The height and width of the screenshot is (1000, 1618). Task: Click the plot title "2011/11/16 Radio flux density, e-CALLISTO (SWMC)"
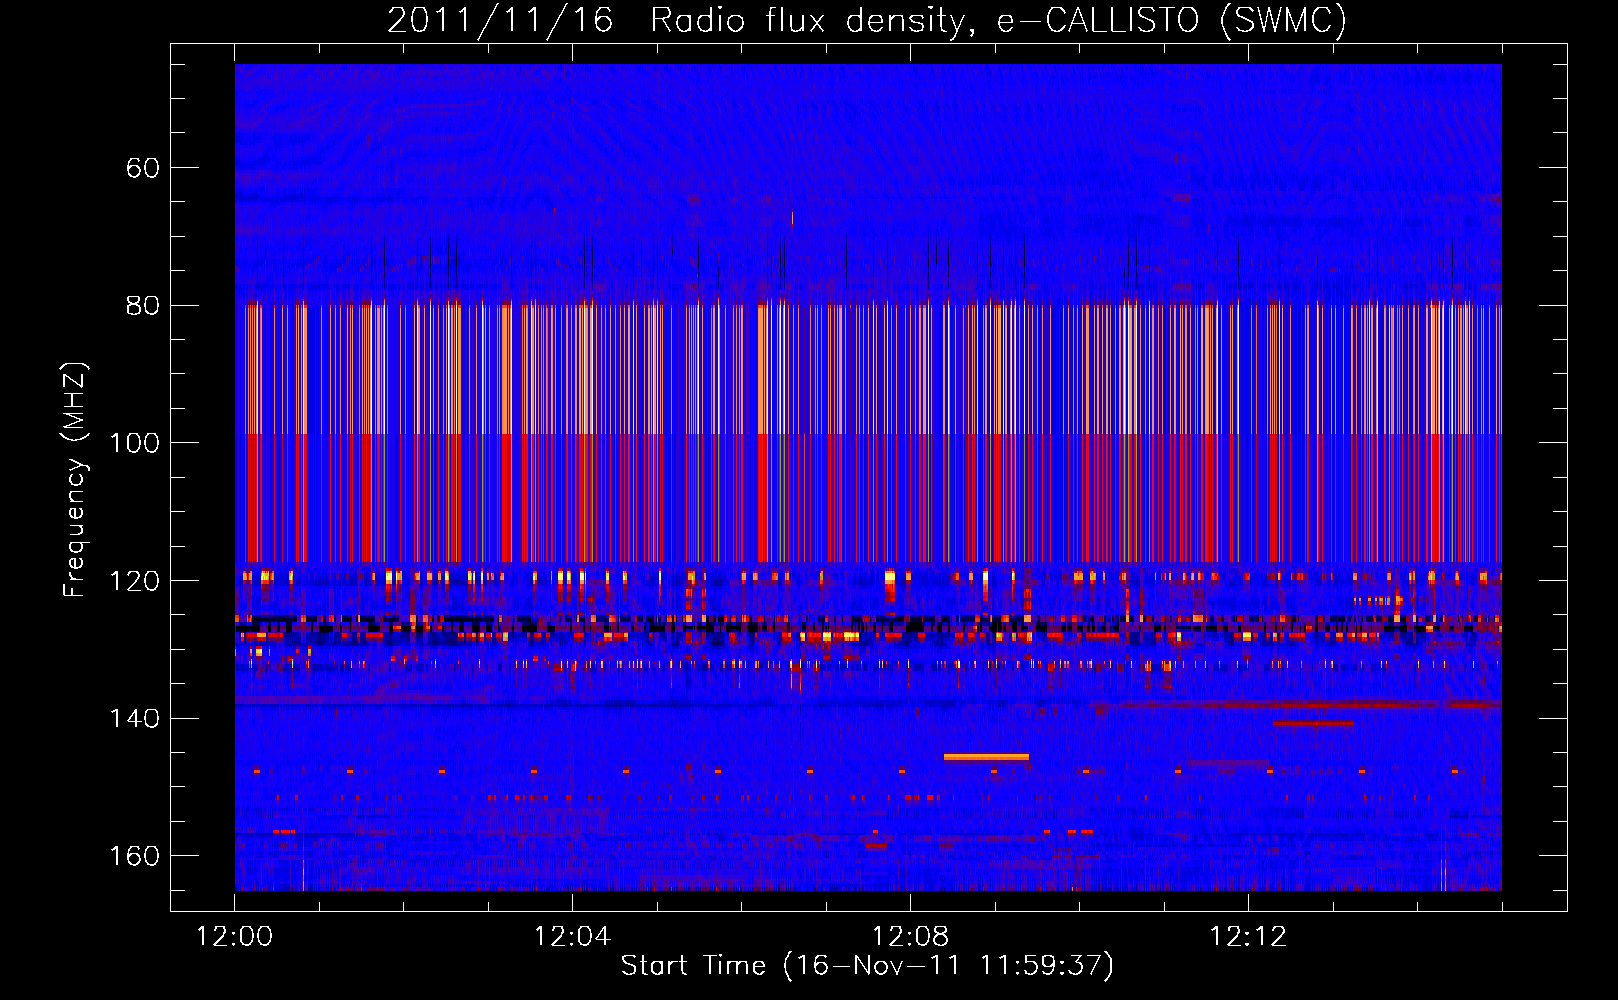pyautogui.click(x=867, y=20)
